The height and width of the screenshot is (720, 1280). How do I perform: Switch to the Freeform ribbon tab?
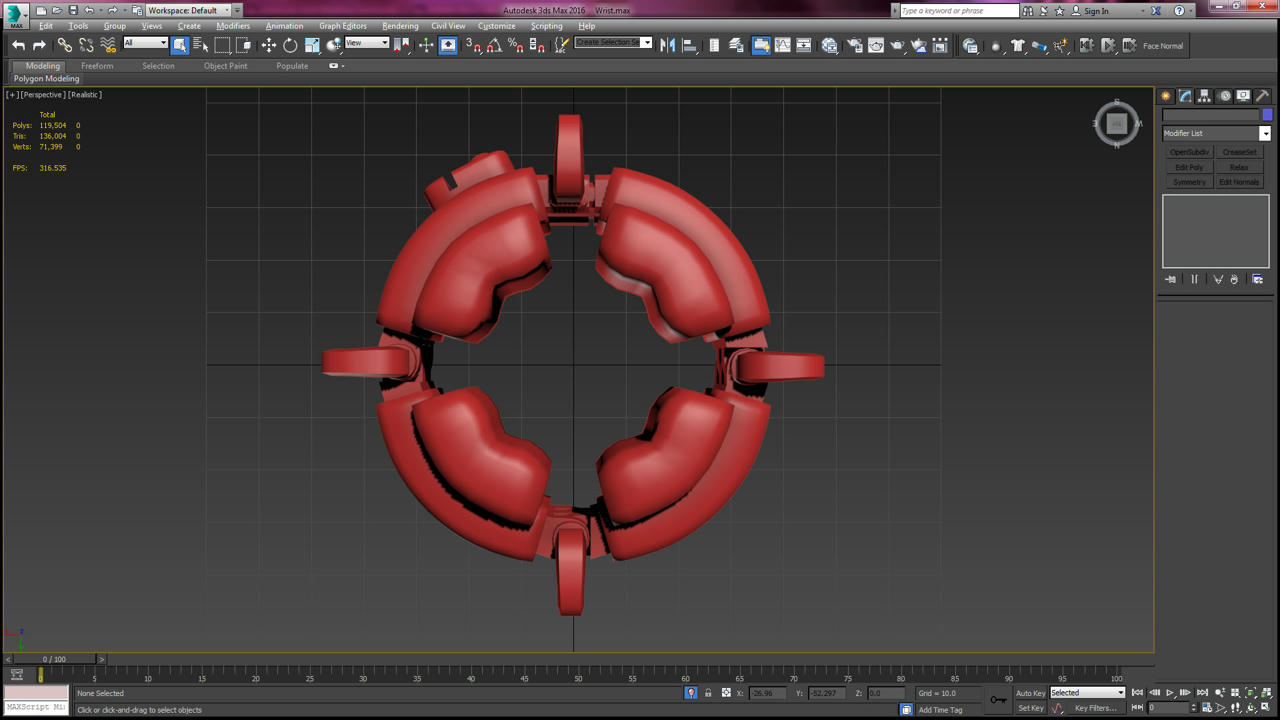(97, 66)
